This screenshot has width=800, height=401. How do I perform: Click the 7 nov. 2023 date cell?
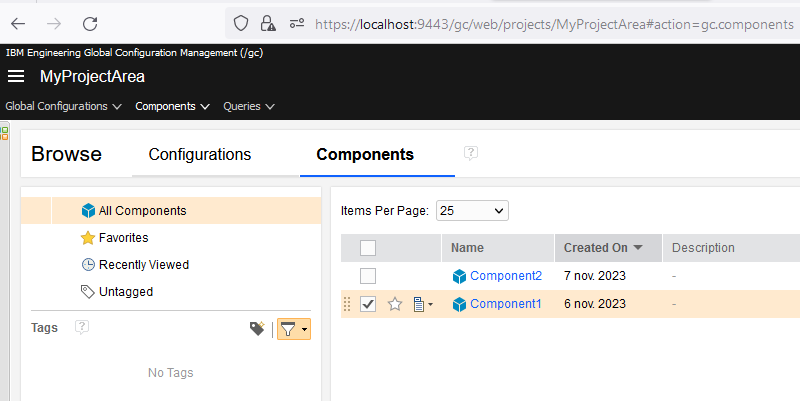pos(594,276)
